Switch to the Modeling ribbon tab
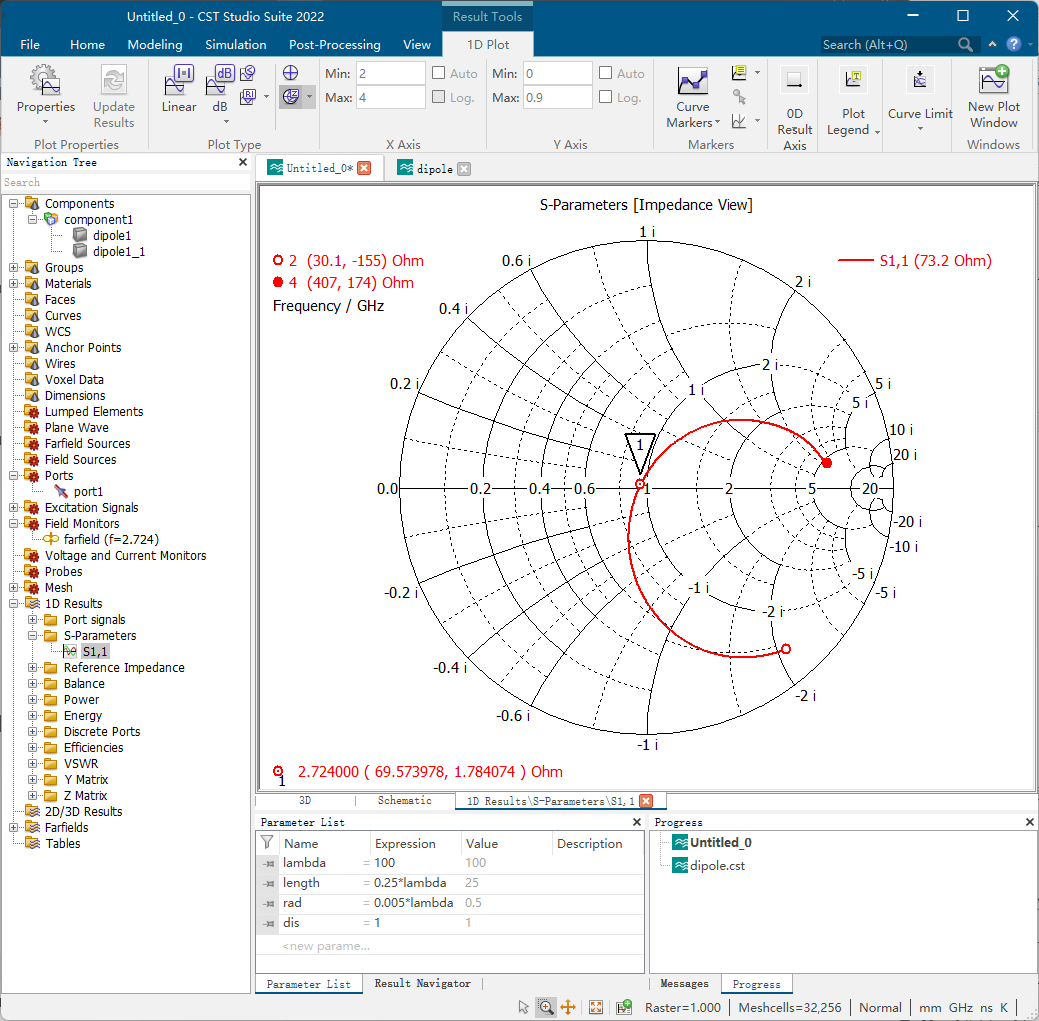 (x=154, y=44)
